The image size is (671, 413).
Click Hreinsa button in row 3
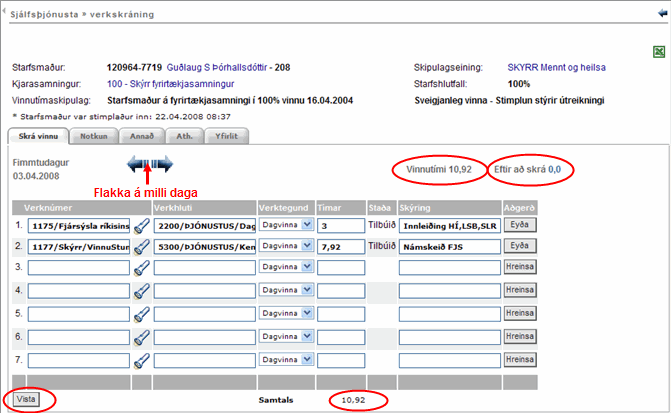(520, 267)
